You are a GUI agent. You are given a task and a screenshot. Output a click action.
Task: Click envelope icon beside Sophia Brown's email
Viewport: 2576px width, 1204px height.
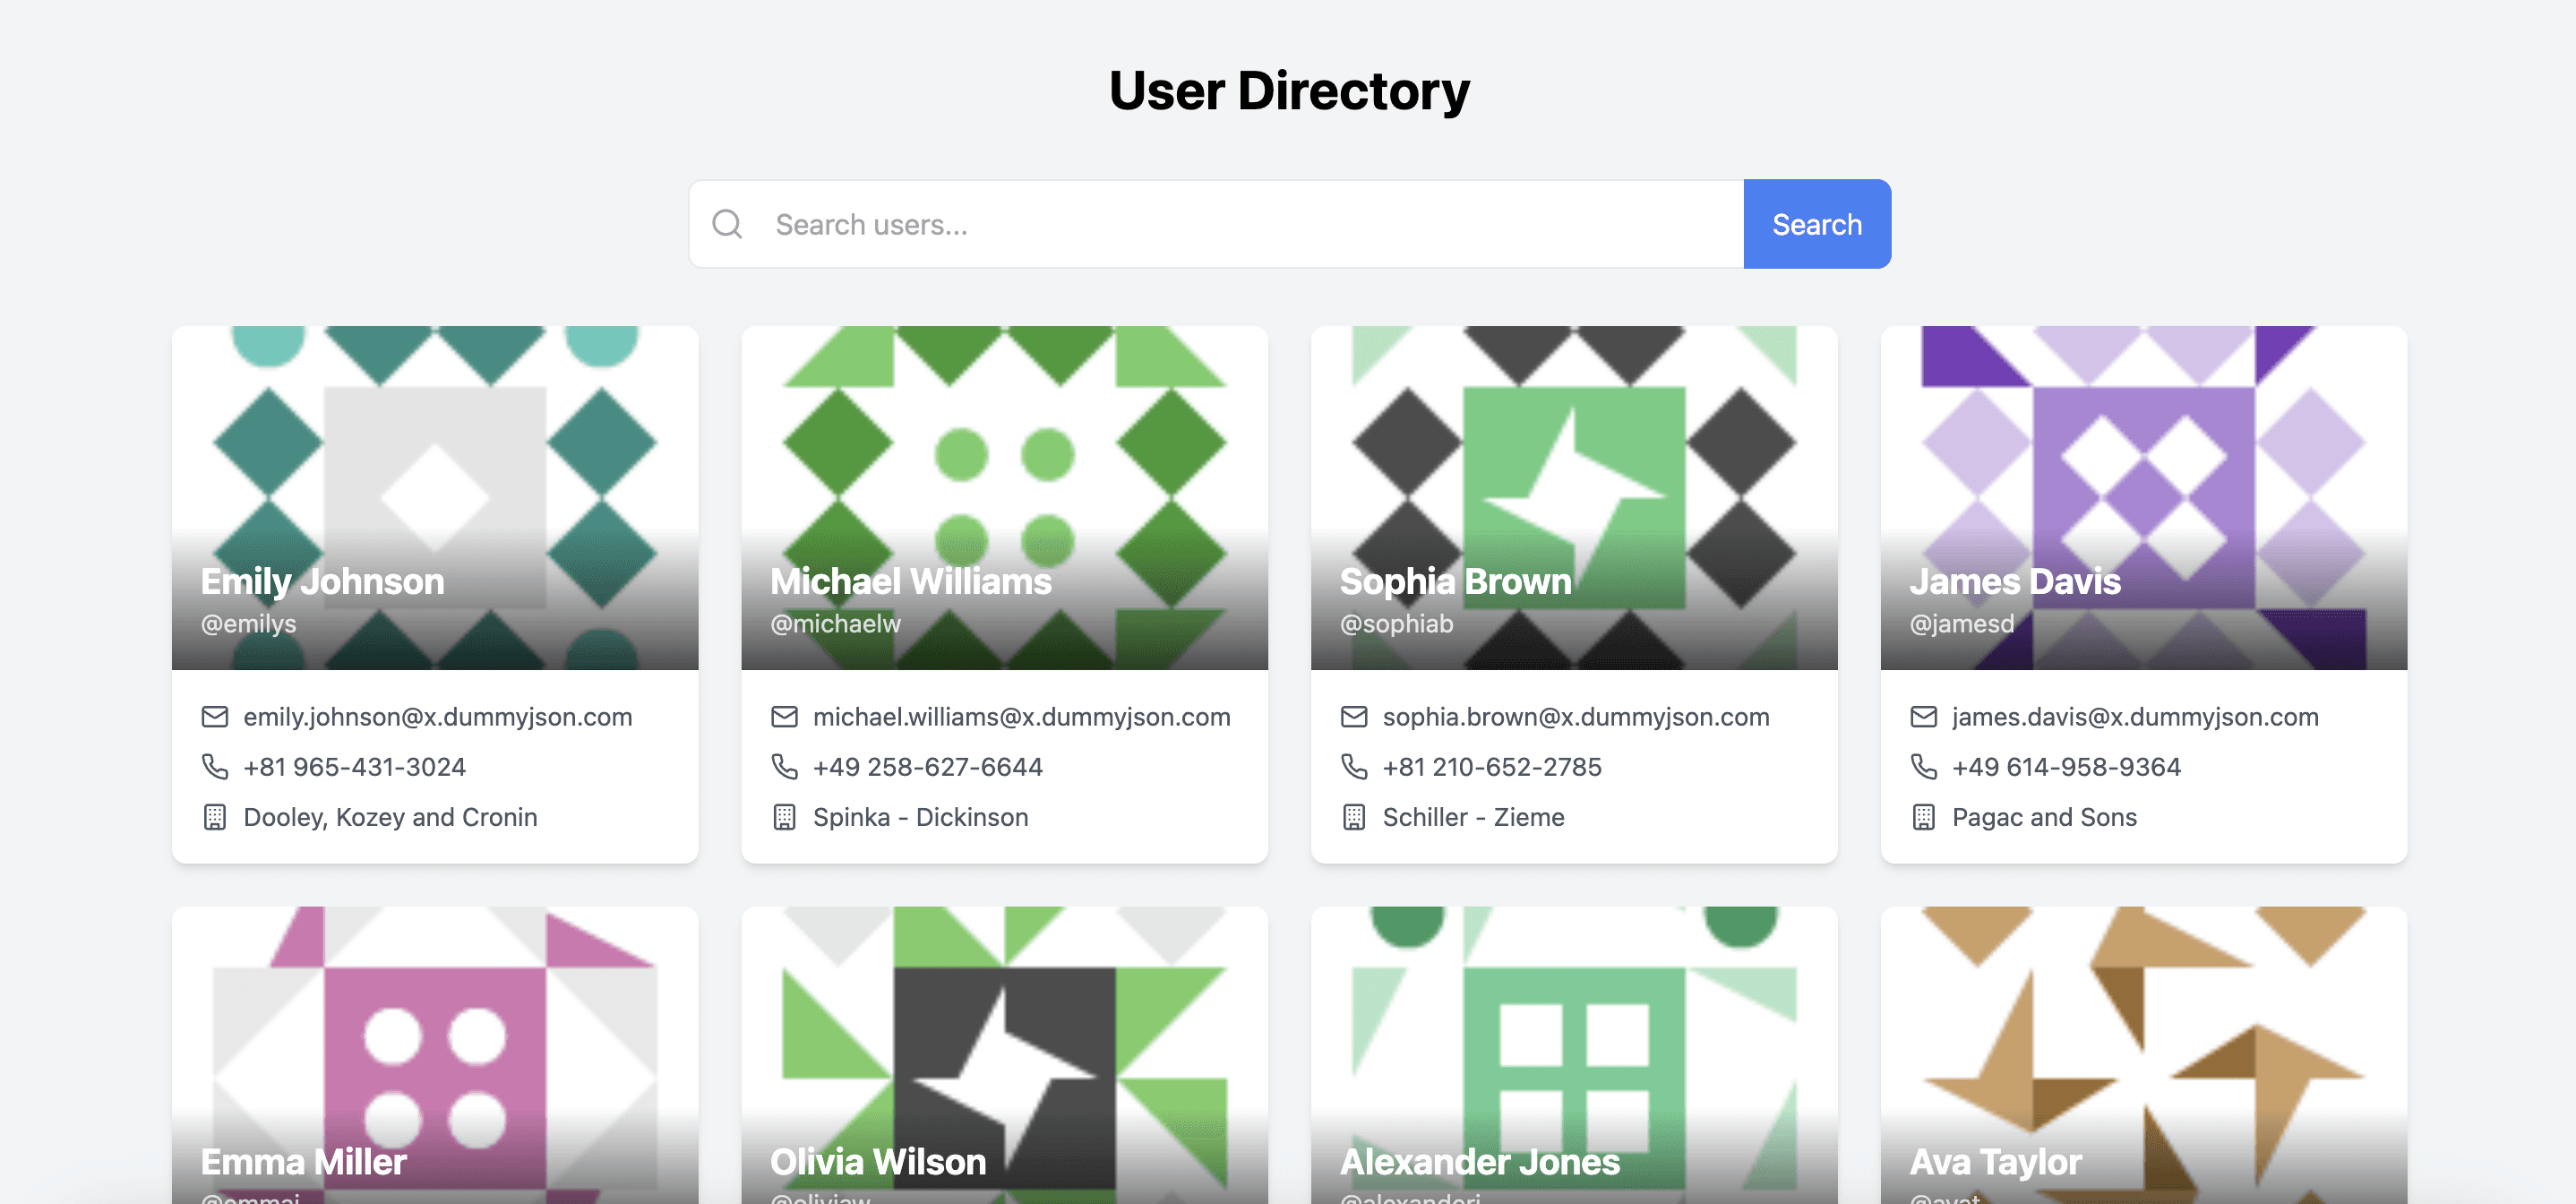(x=1353, y=717)
